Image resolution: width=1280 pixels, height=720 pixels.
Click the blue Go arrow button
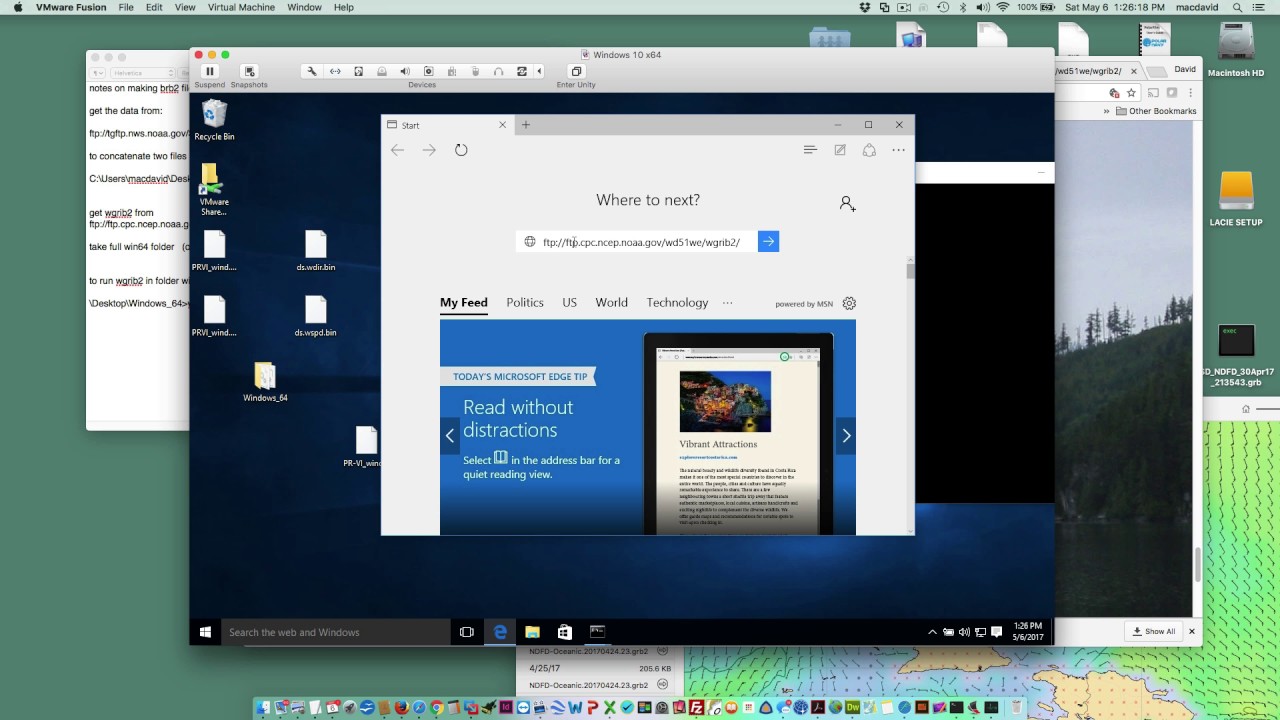[768, 241]
